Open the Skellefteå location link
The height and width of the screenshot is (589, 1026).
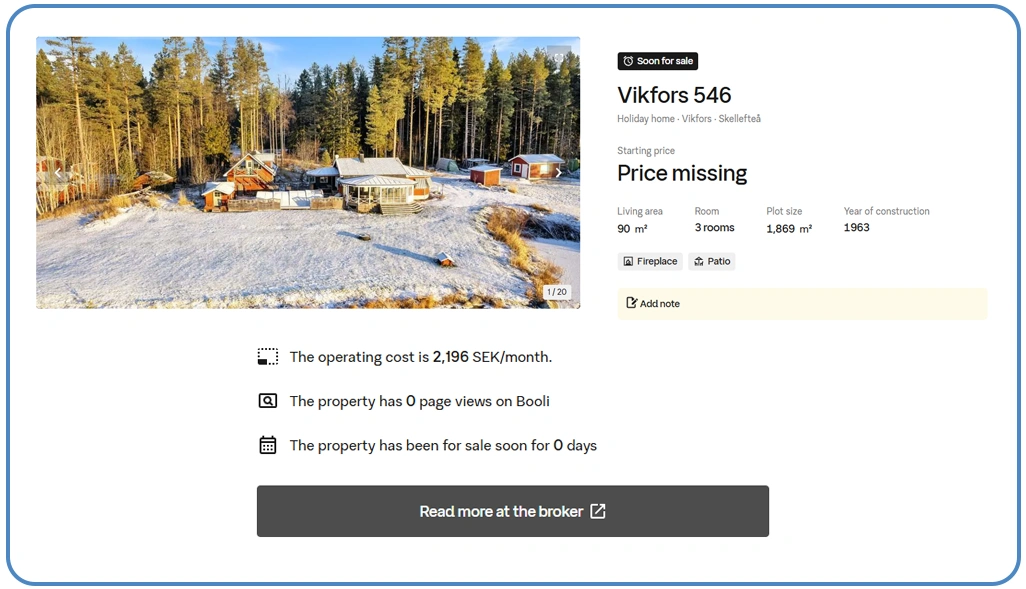click(739, 118)
